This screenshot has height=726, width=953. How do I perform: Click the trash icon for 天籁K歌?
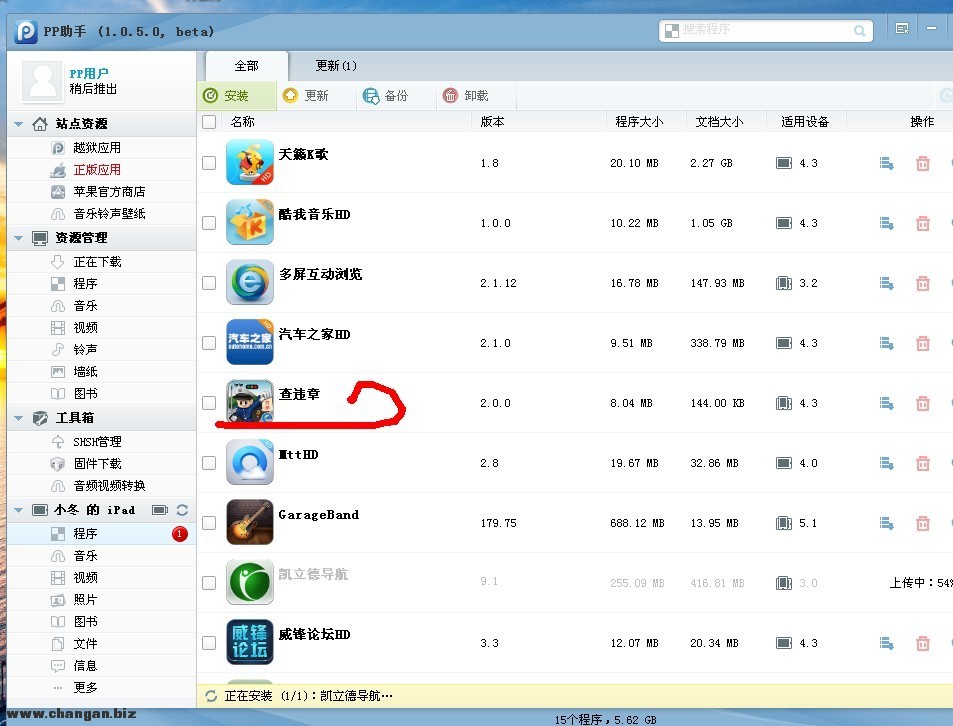click(922, 163)
